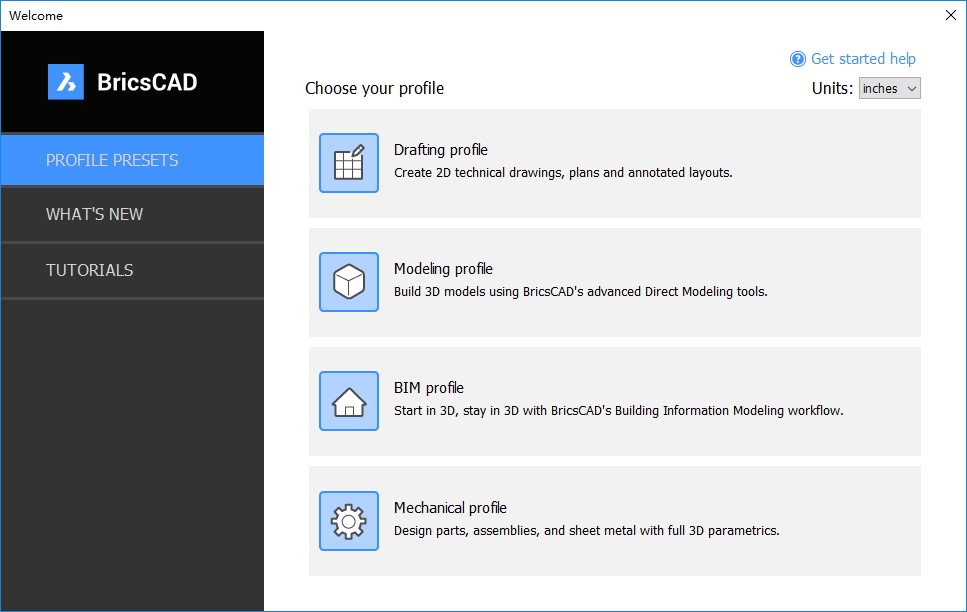Click the question mark help icon
967x612 pixels.
click(x=797, y=59)
